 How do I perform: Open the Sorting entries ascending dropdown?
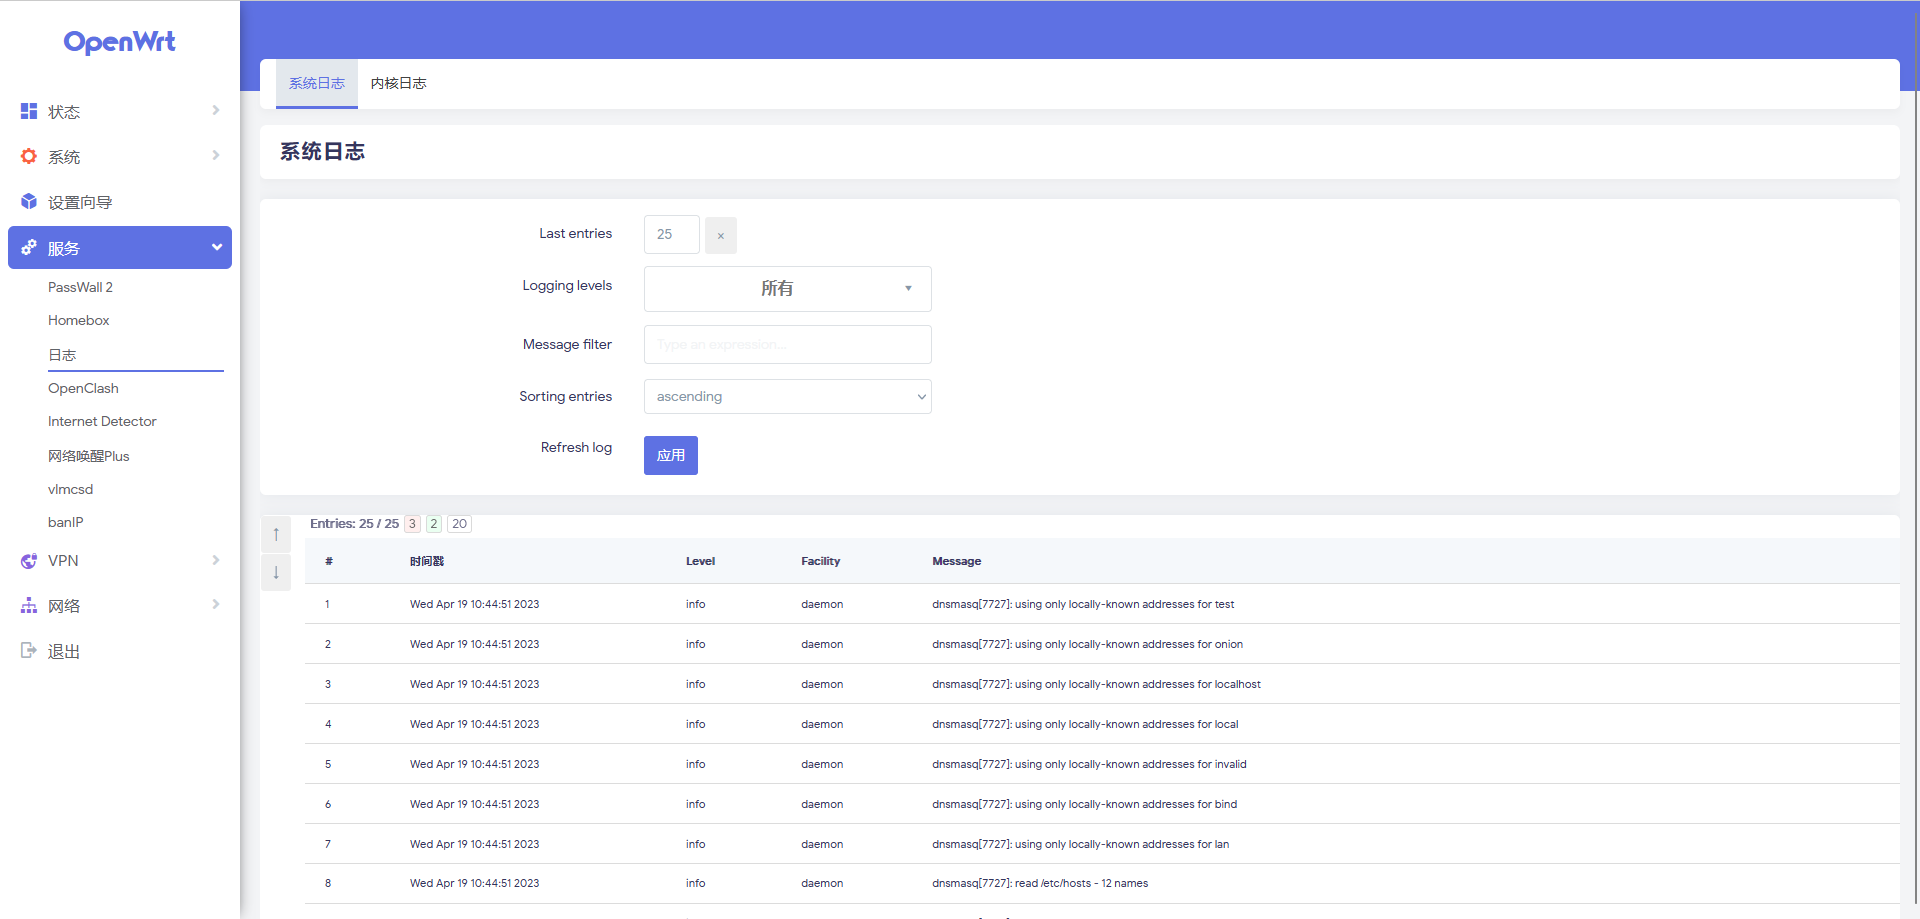coord(787,396)
